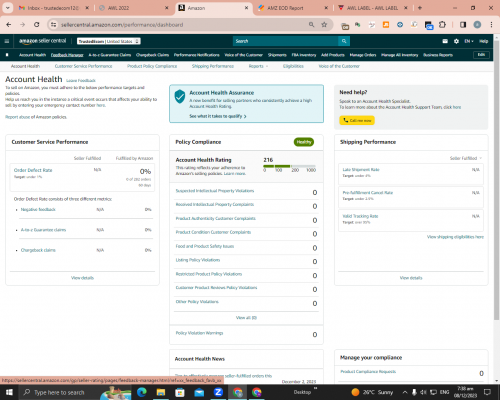Open the Negative feedback link
The height and width of the screenshot is (400, 500).
click(x=38, y=209)
